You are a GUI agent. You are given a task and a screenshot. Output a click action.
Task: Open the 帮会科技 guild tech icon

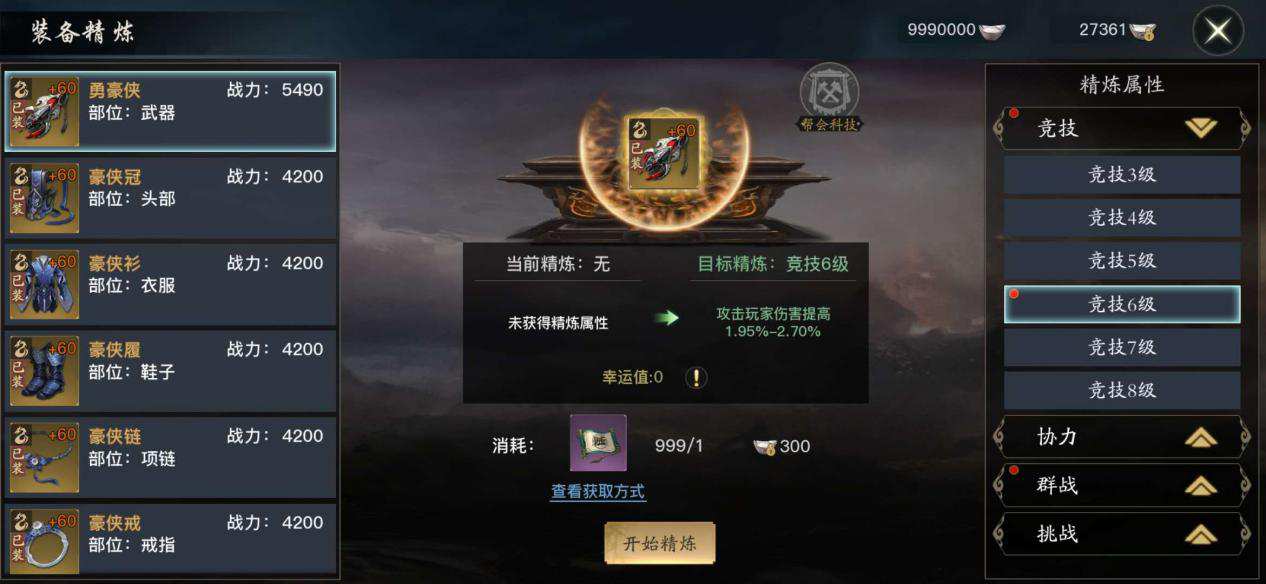(x=829, y=98)
